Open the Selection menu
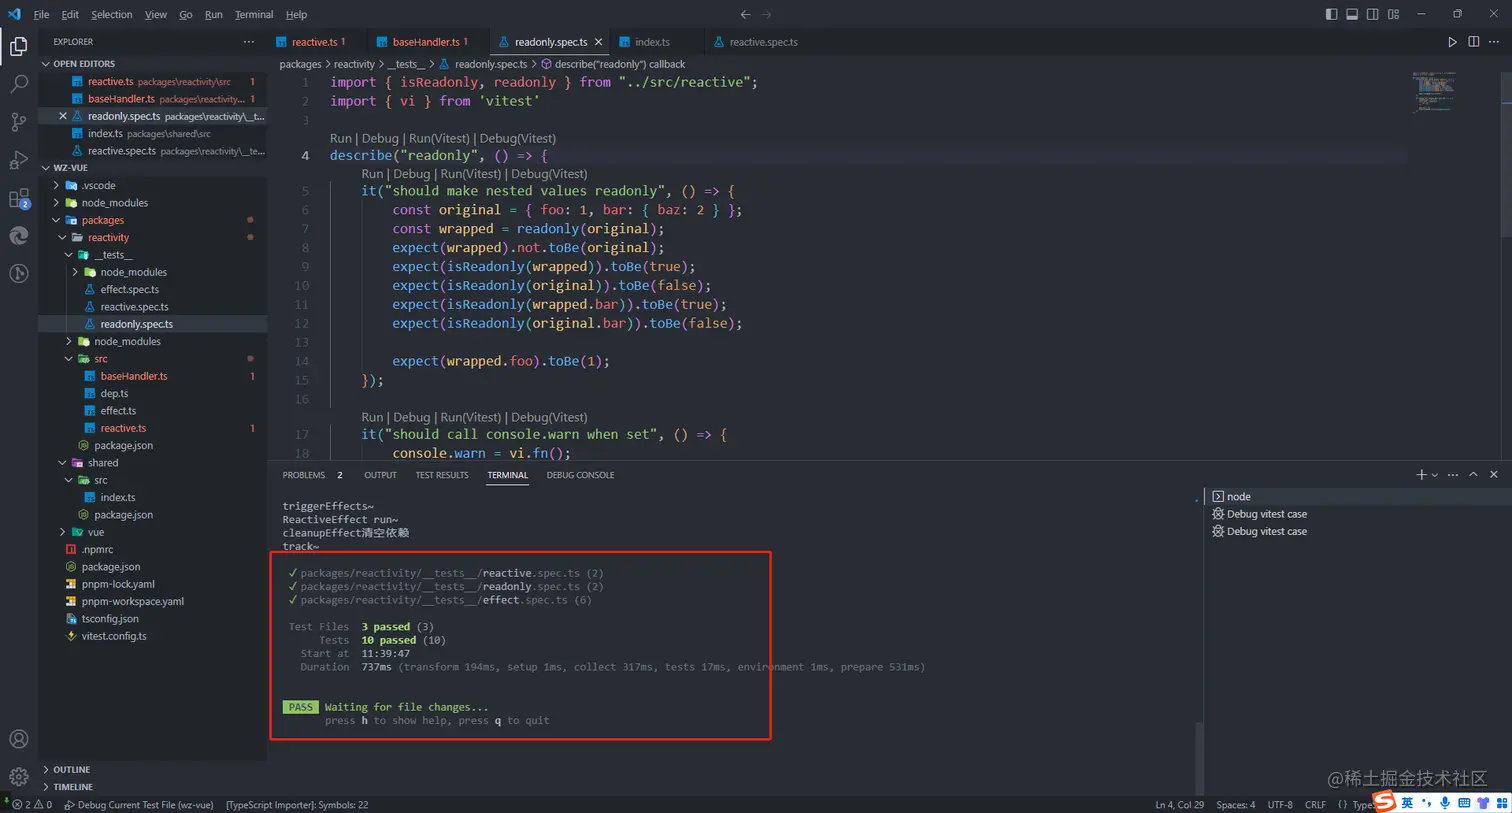Screen dimensions: 1512x813 coord(111,14)
